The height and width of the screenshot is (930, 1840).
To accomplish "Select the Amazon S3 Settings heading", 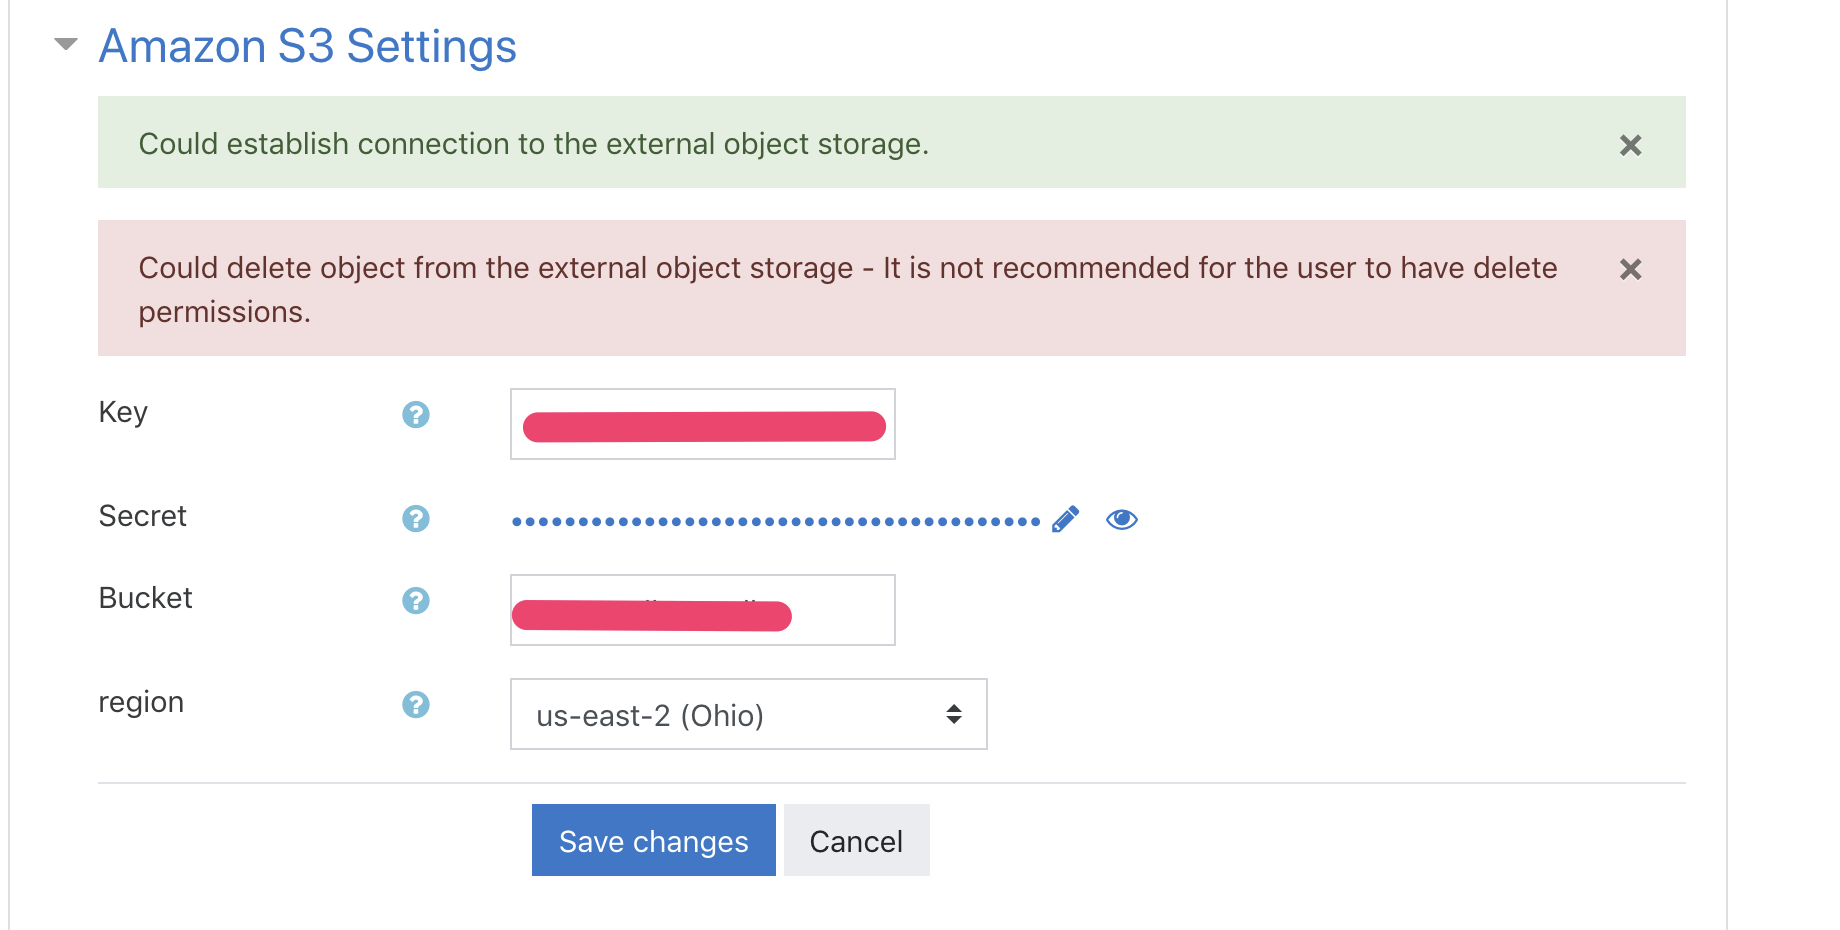I will coord(307,45).
